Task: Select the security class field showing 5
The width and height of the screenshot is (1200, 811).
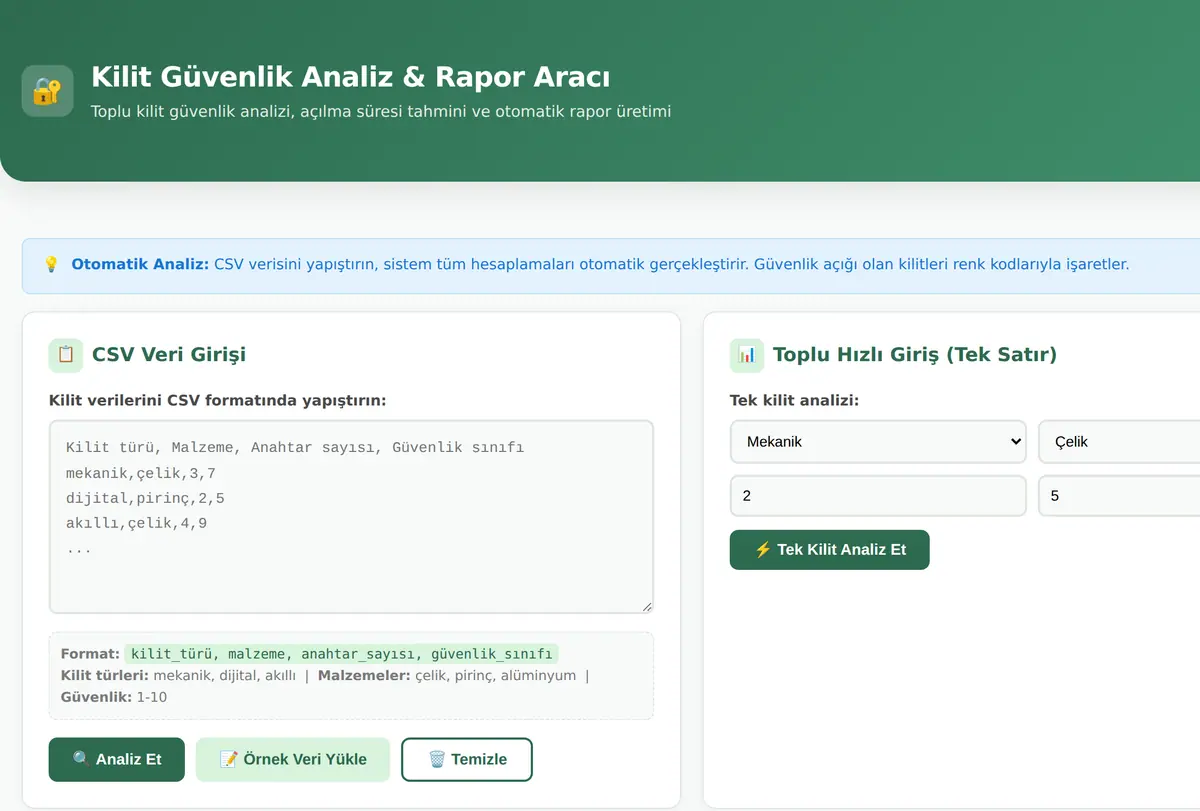Action: tap(1119, 496)
